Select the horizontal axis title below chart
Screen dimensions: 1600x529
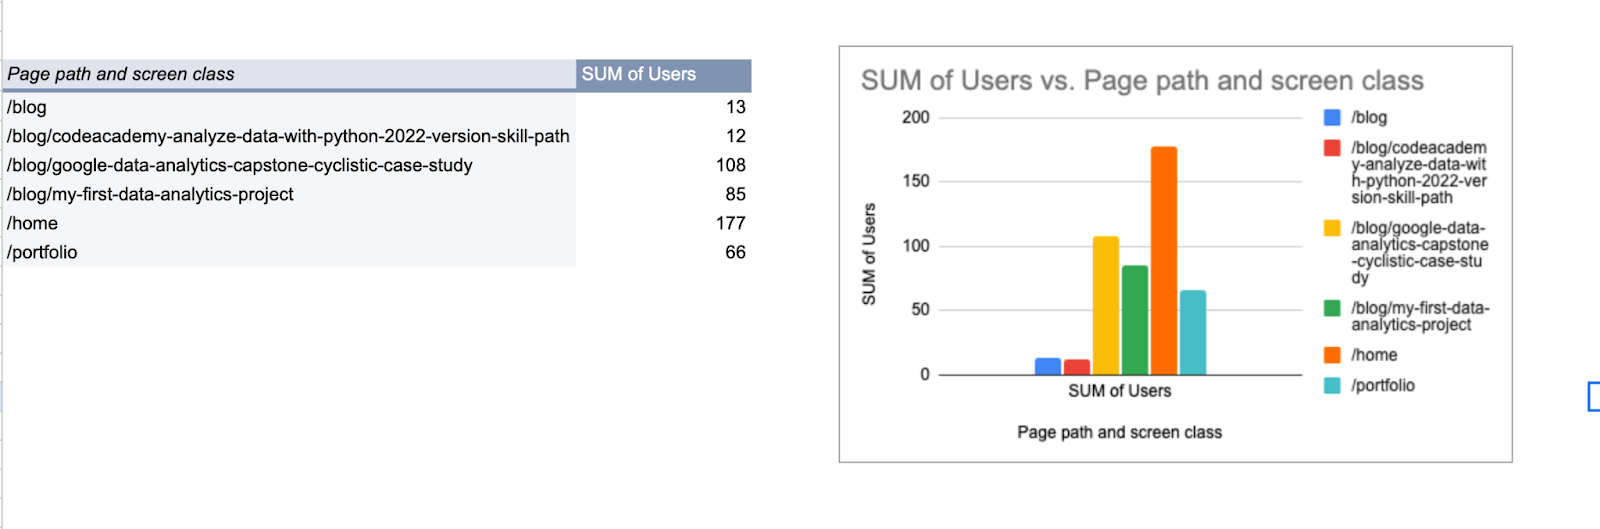(x=1119, y=432)
